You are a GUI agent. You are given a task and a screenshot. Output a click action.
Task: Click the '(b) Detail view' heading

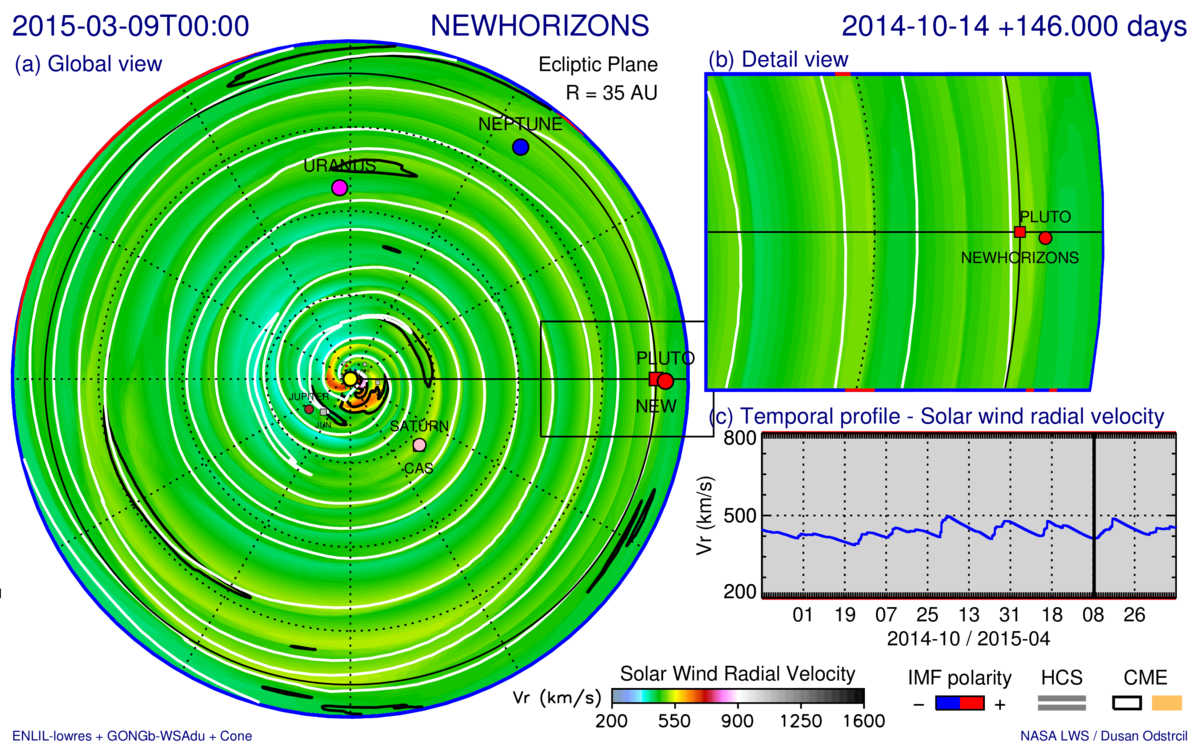click(x=778, y=59)
